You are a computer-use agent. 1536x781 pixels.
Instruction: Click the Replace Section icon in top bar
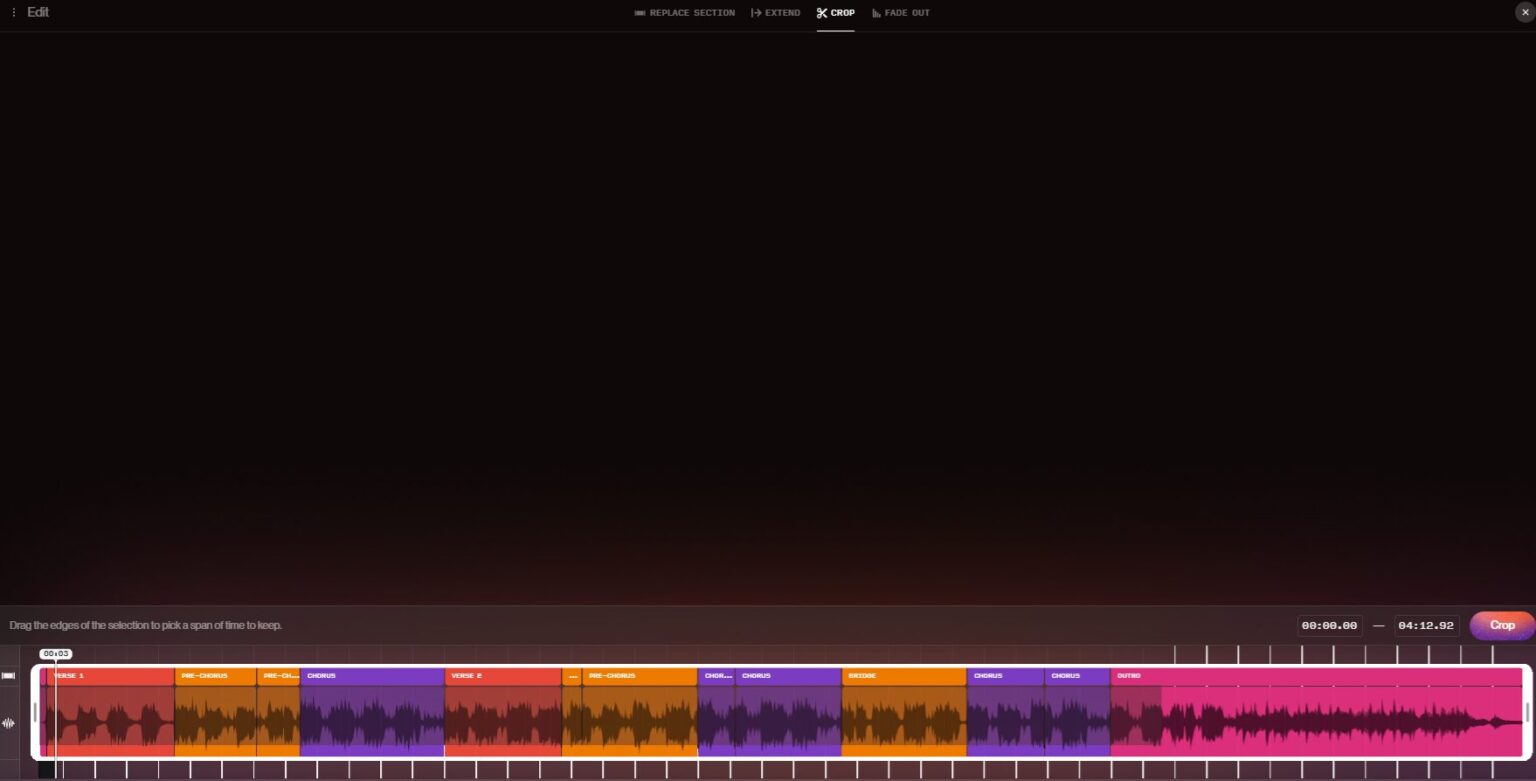coord(640,13)
